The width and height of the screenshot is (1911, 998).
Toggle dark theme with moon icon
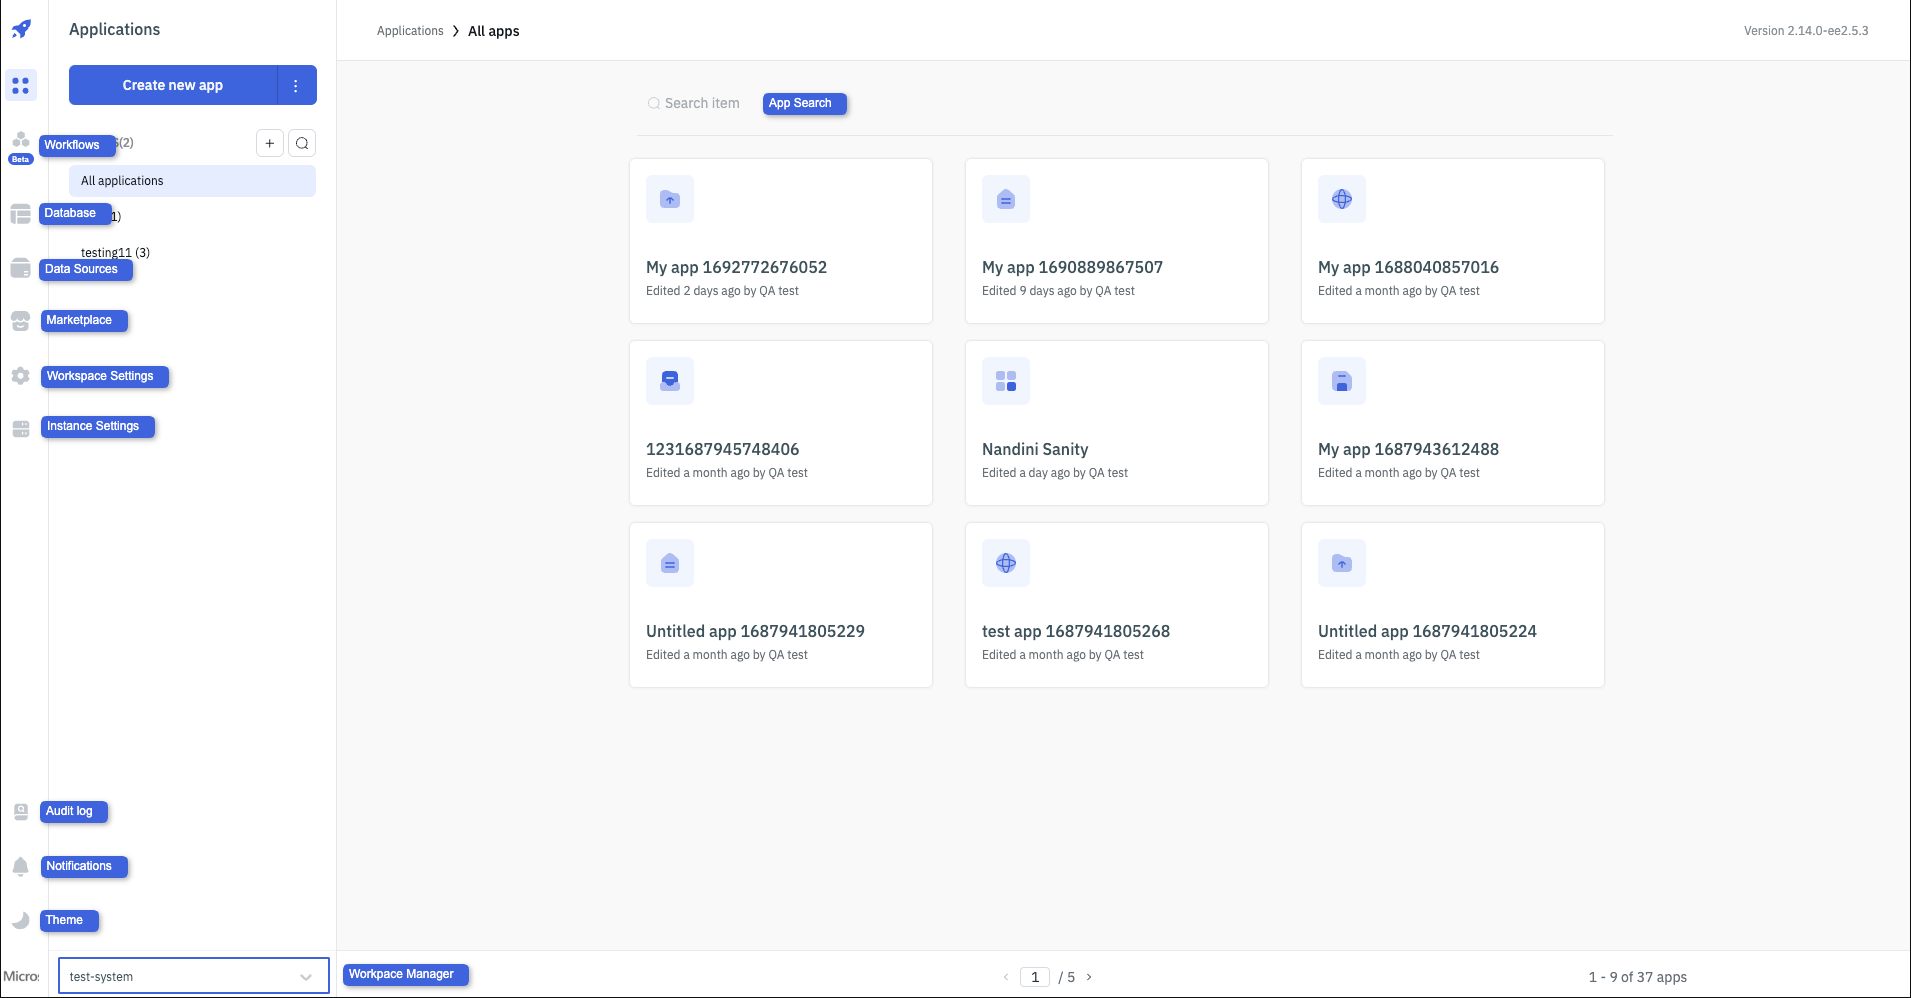[21, 920]
